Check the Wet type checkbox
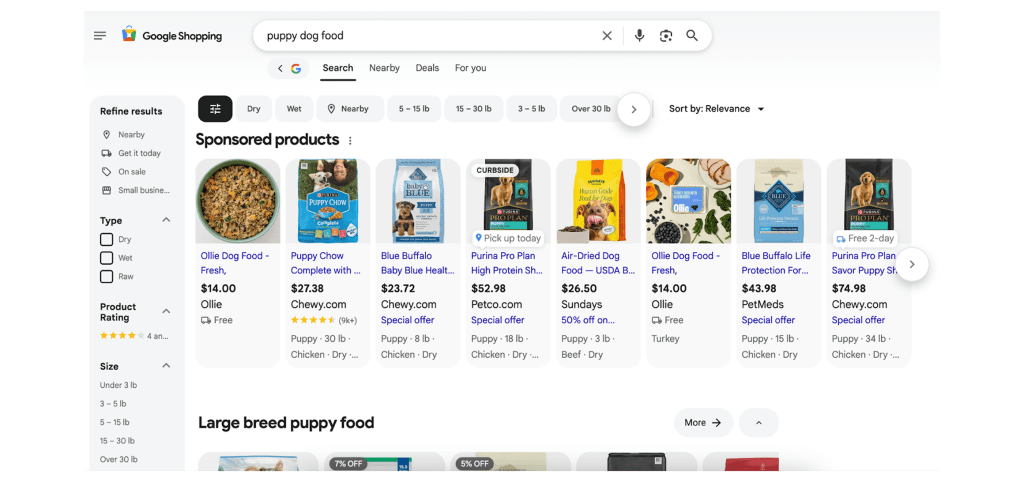The image size is (1024, 482). coord(106,258)
